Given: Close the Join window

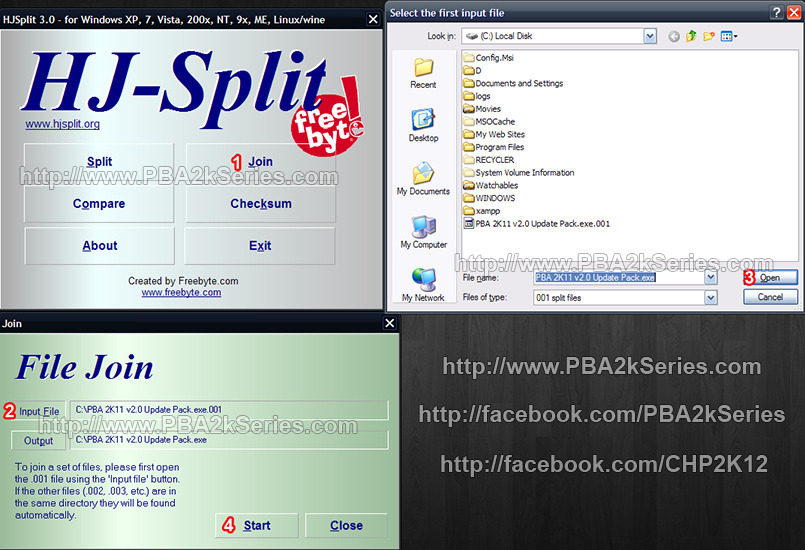Looking at the screenshot, I should [390, 323].
